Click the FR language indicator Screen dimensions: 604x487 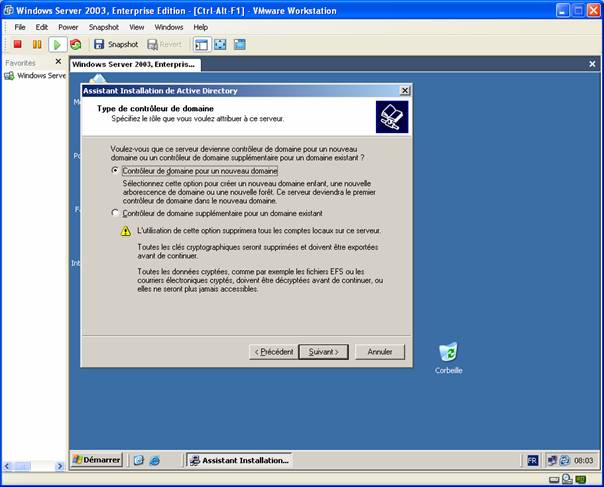tap(532, 460)
